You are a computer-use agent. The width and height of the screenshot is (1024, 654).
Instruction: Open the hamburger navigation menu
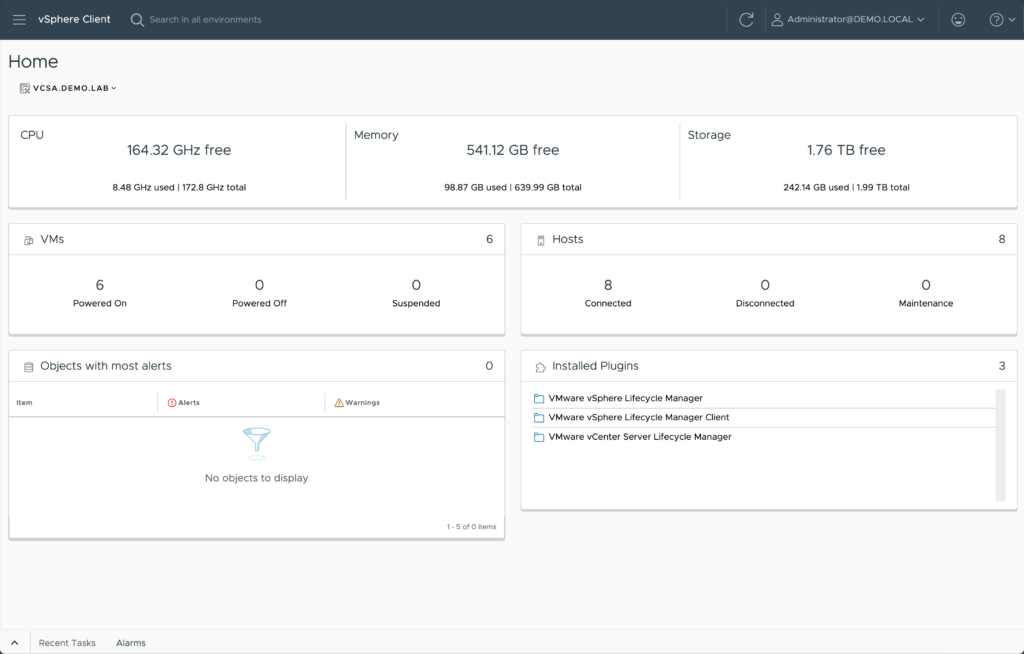(19, 20)
